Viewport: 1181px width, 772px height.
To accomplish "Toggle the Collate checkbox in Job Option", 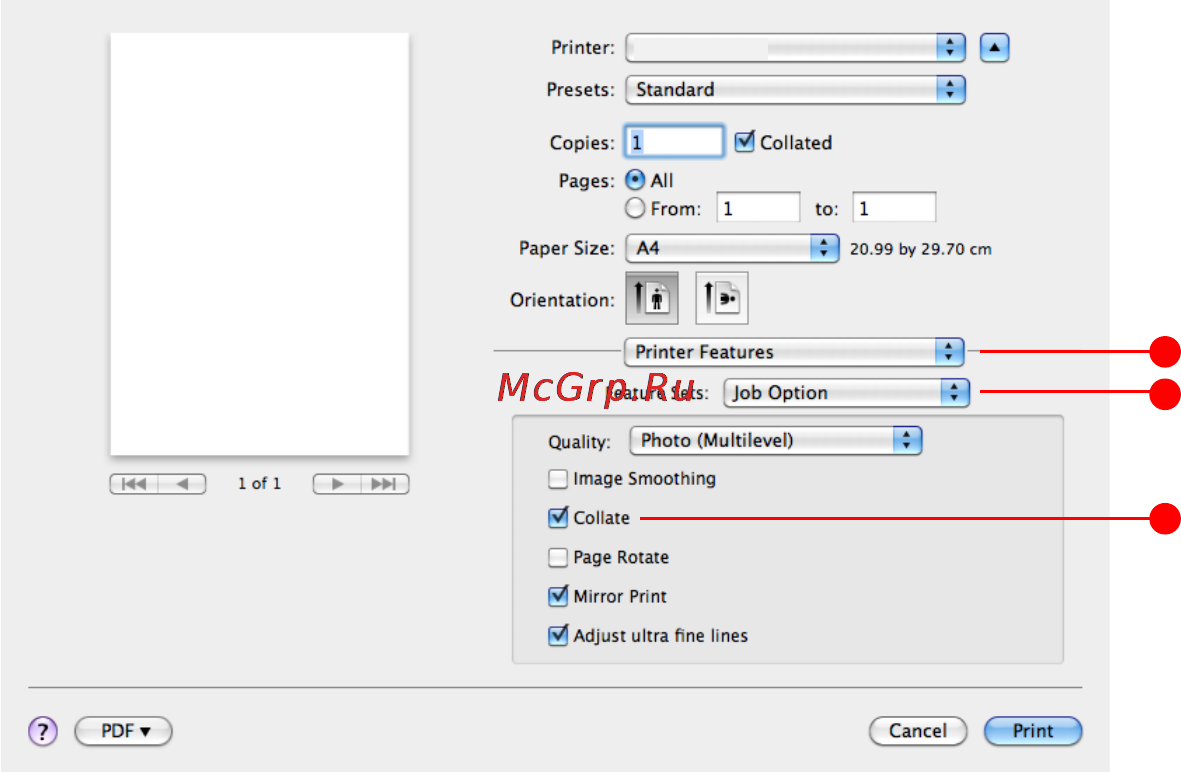I will click(558, 517).
